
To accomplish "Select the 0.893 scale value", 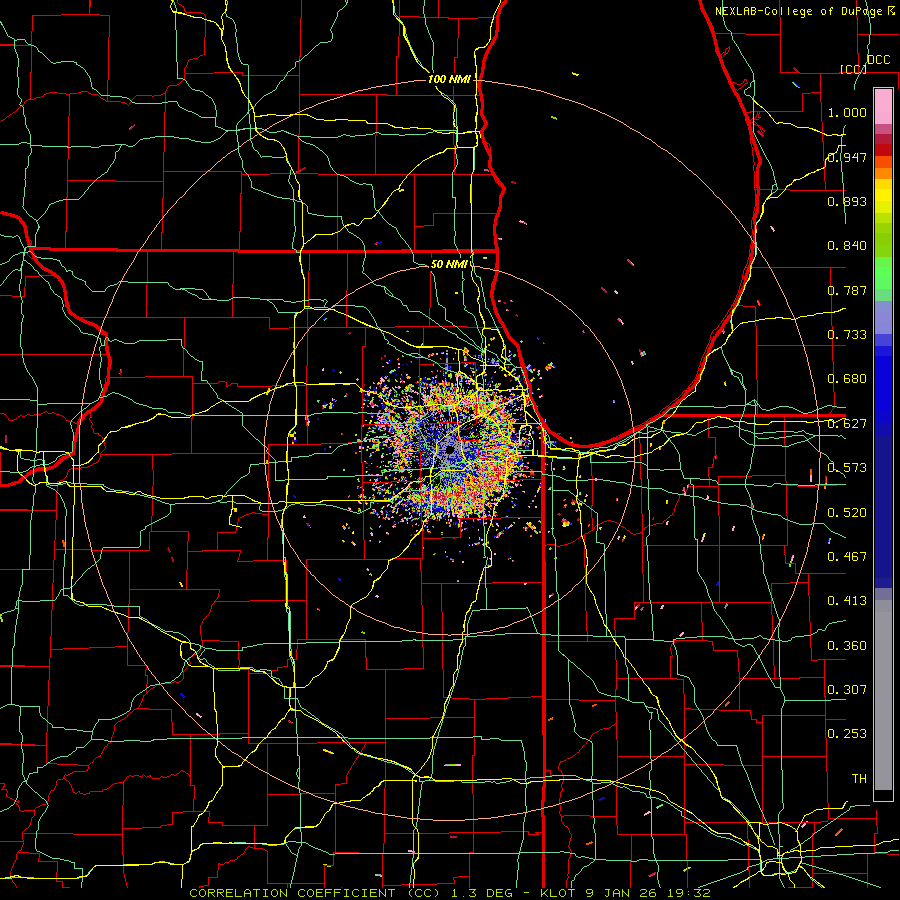I will coord(847,201).
